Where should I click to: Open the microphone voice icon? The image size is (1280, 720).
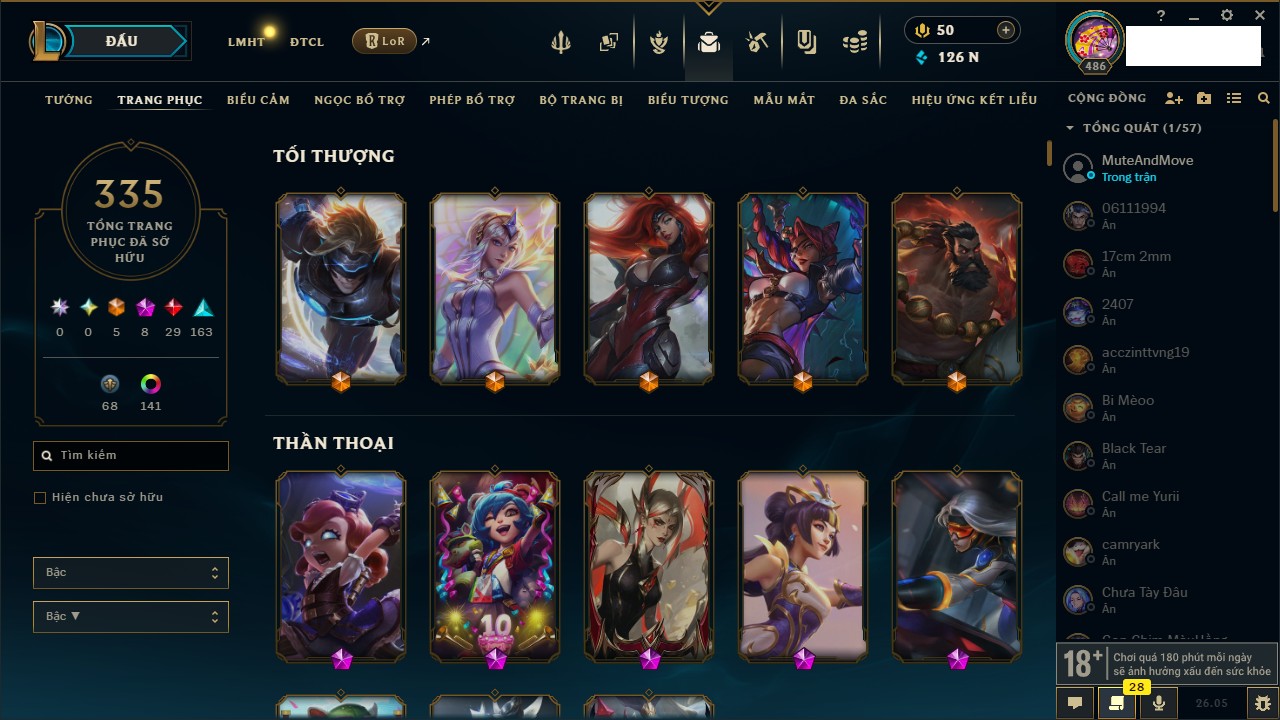[1159, 703]
